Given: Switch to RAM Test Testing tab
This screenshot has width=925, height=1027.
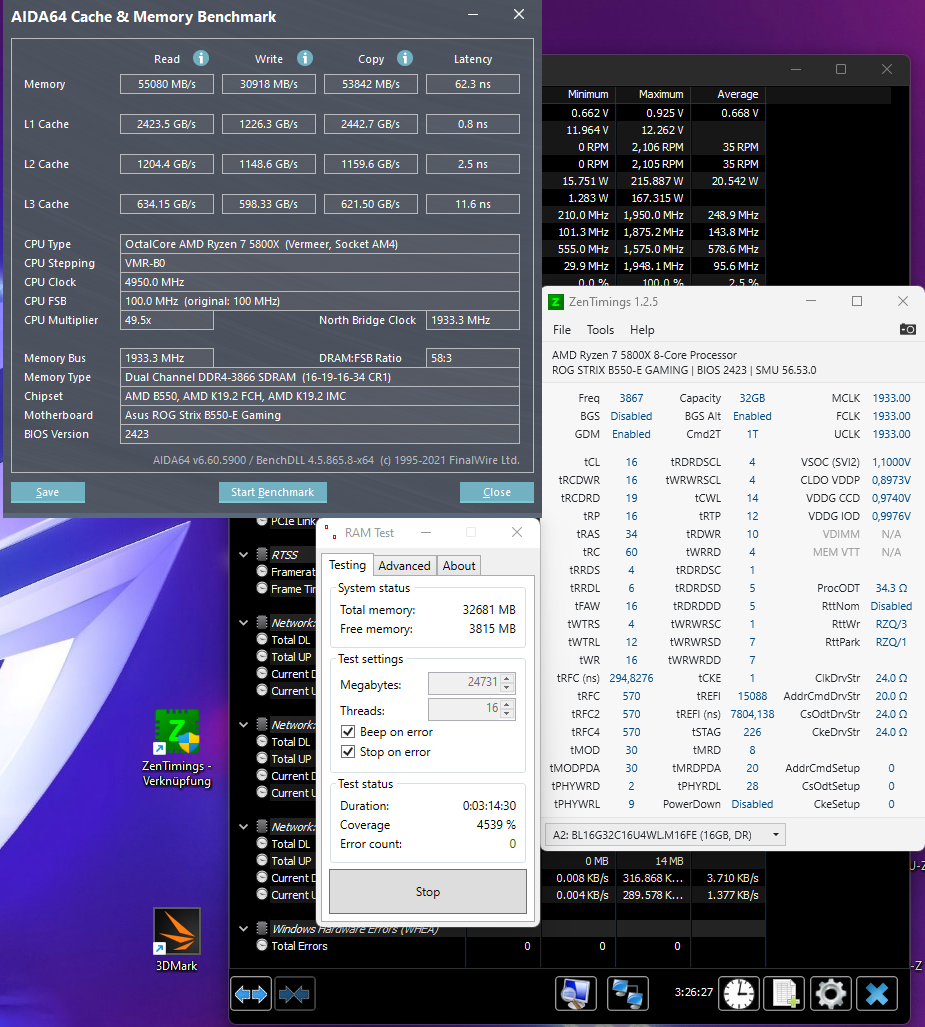Looking at the screenshot, I should [x=347, y=565].
